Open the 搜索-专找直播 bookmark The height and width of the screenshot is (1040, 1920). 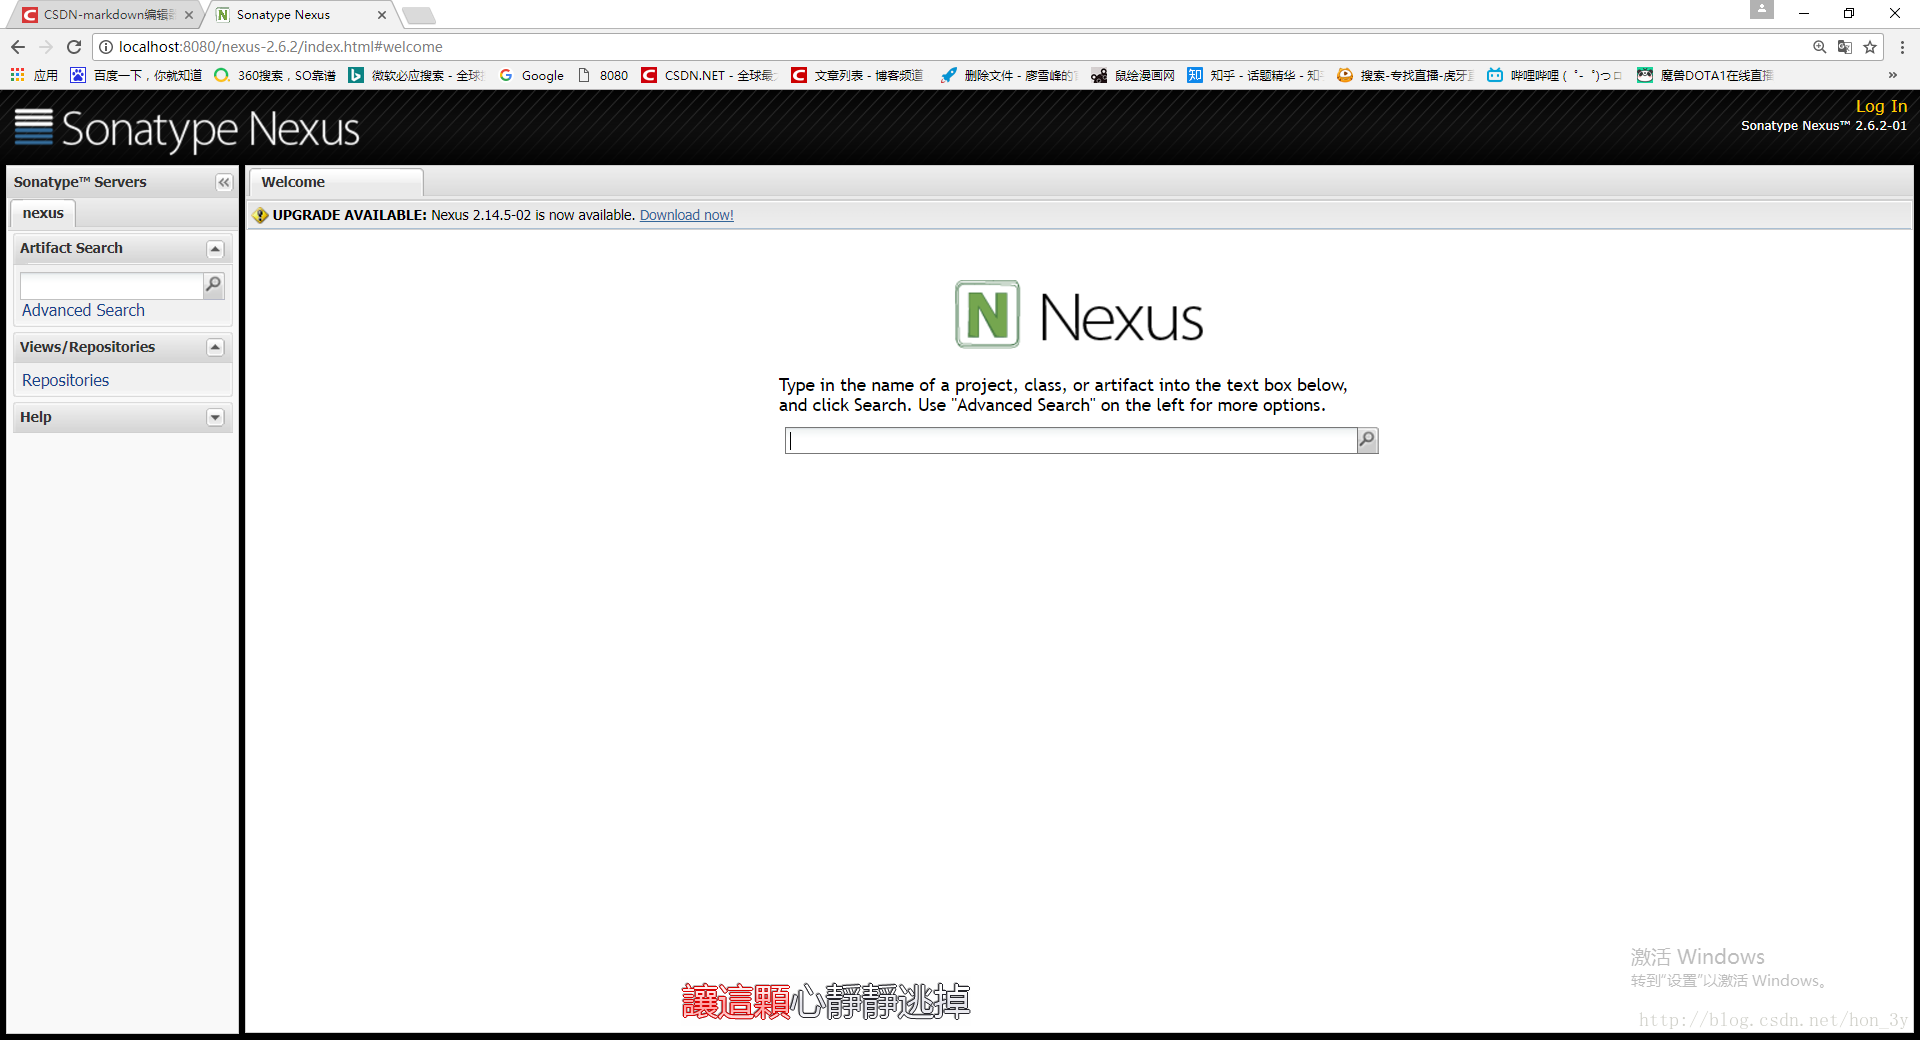[1405, 75]
